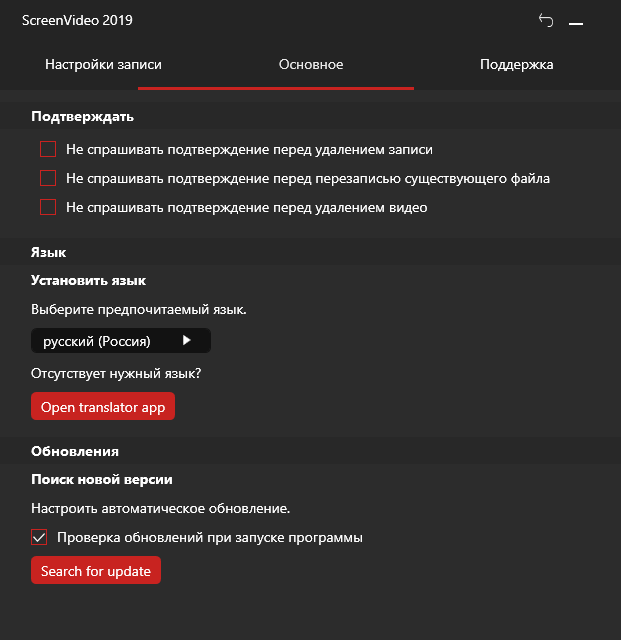
Task: Open the русский (Россия) language dropdown
Action: pos(120,341)
